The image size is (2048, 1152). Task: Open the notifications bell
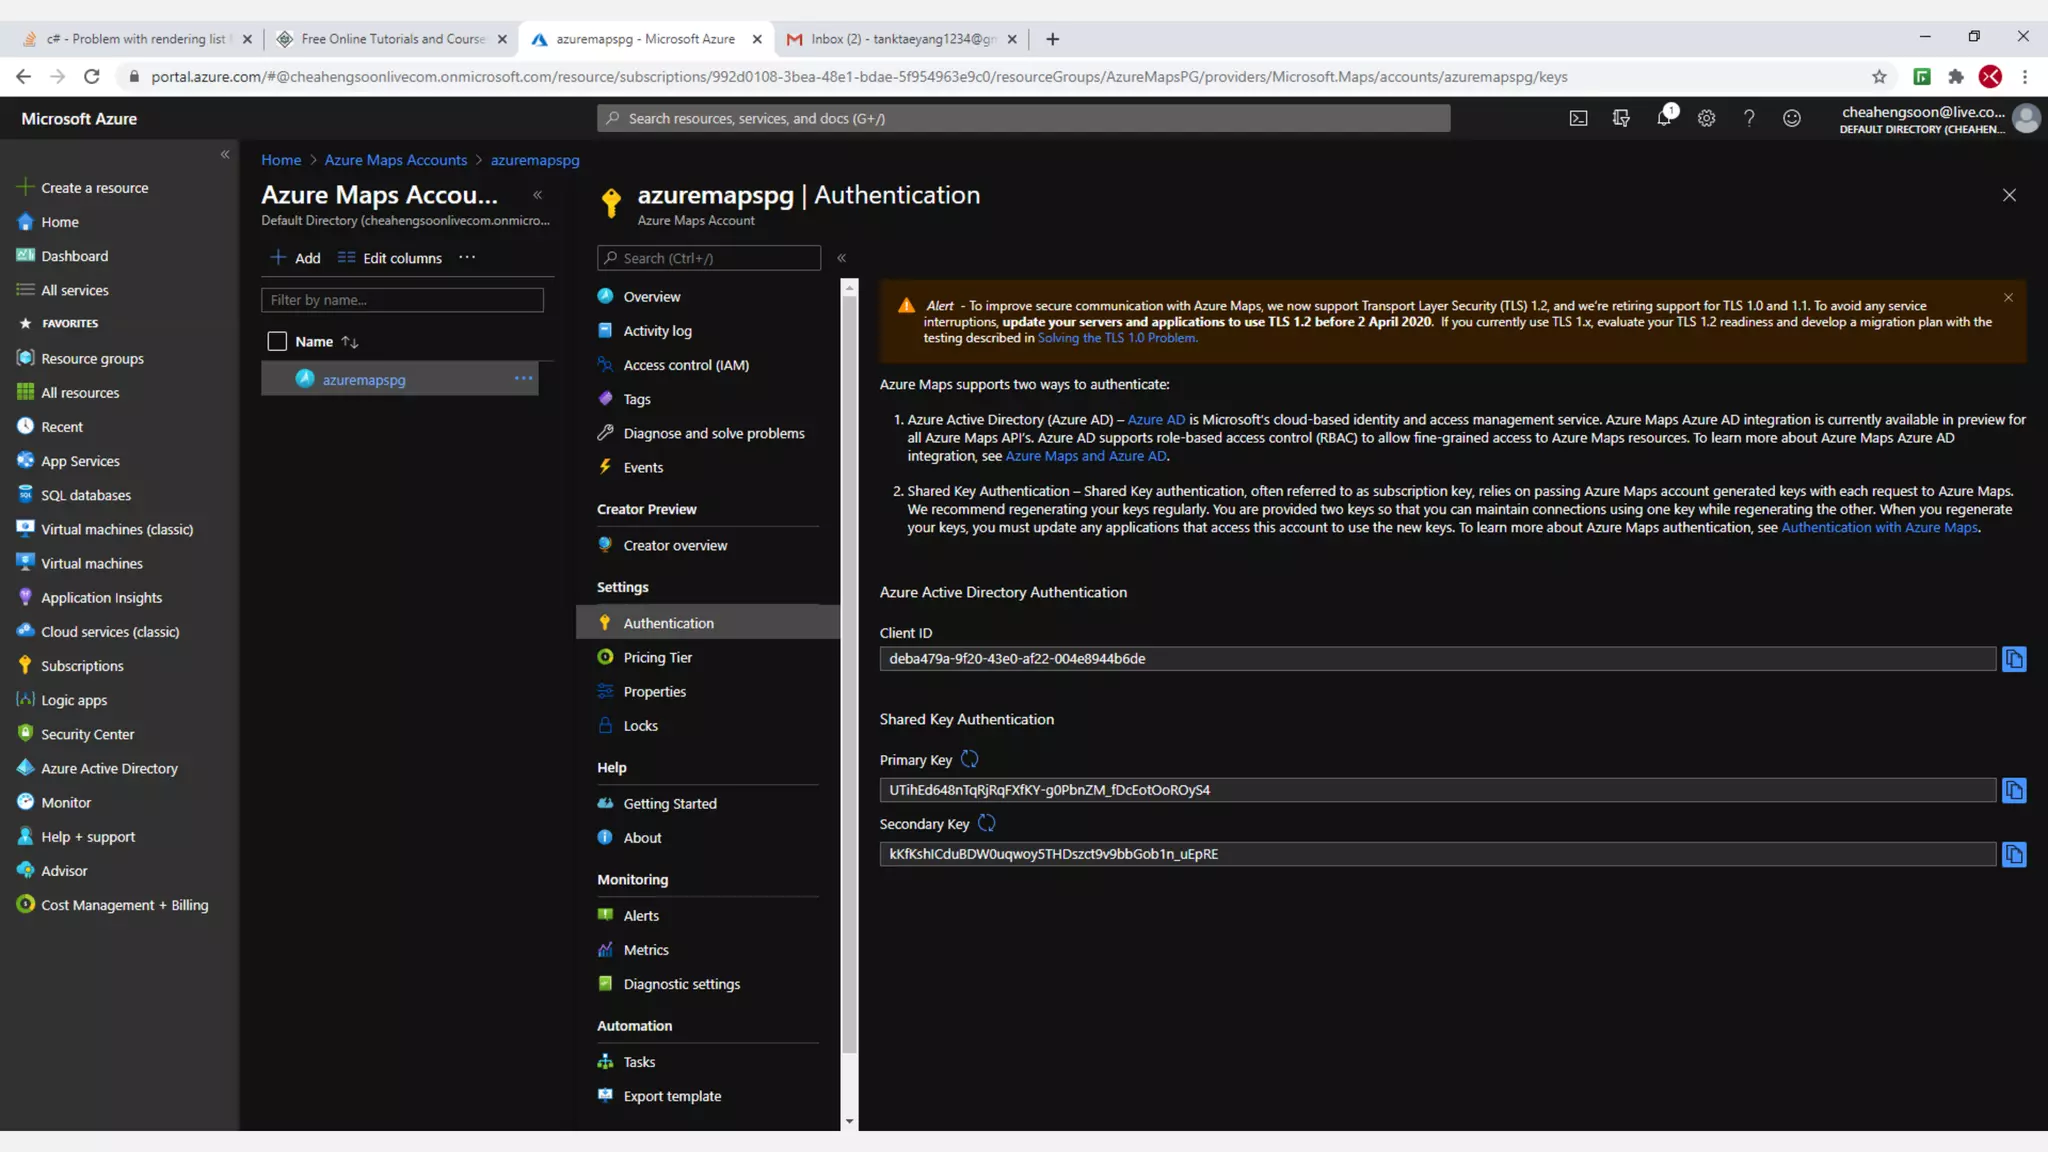pyautogui.click(x=1663, y=118)
